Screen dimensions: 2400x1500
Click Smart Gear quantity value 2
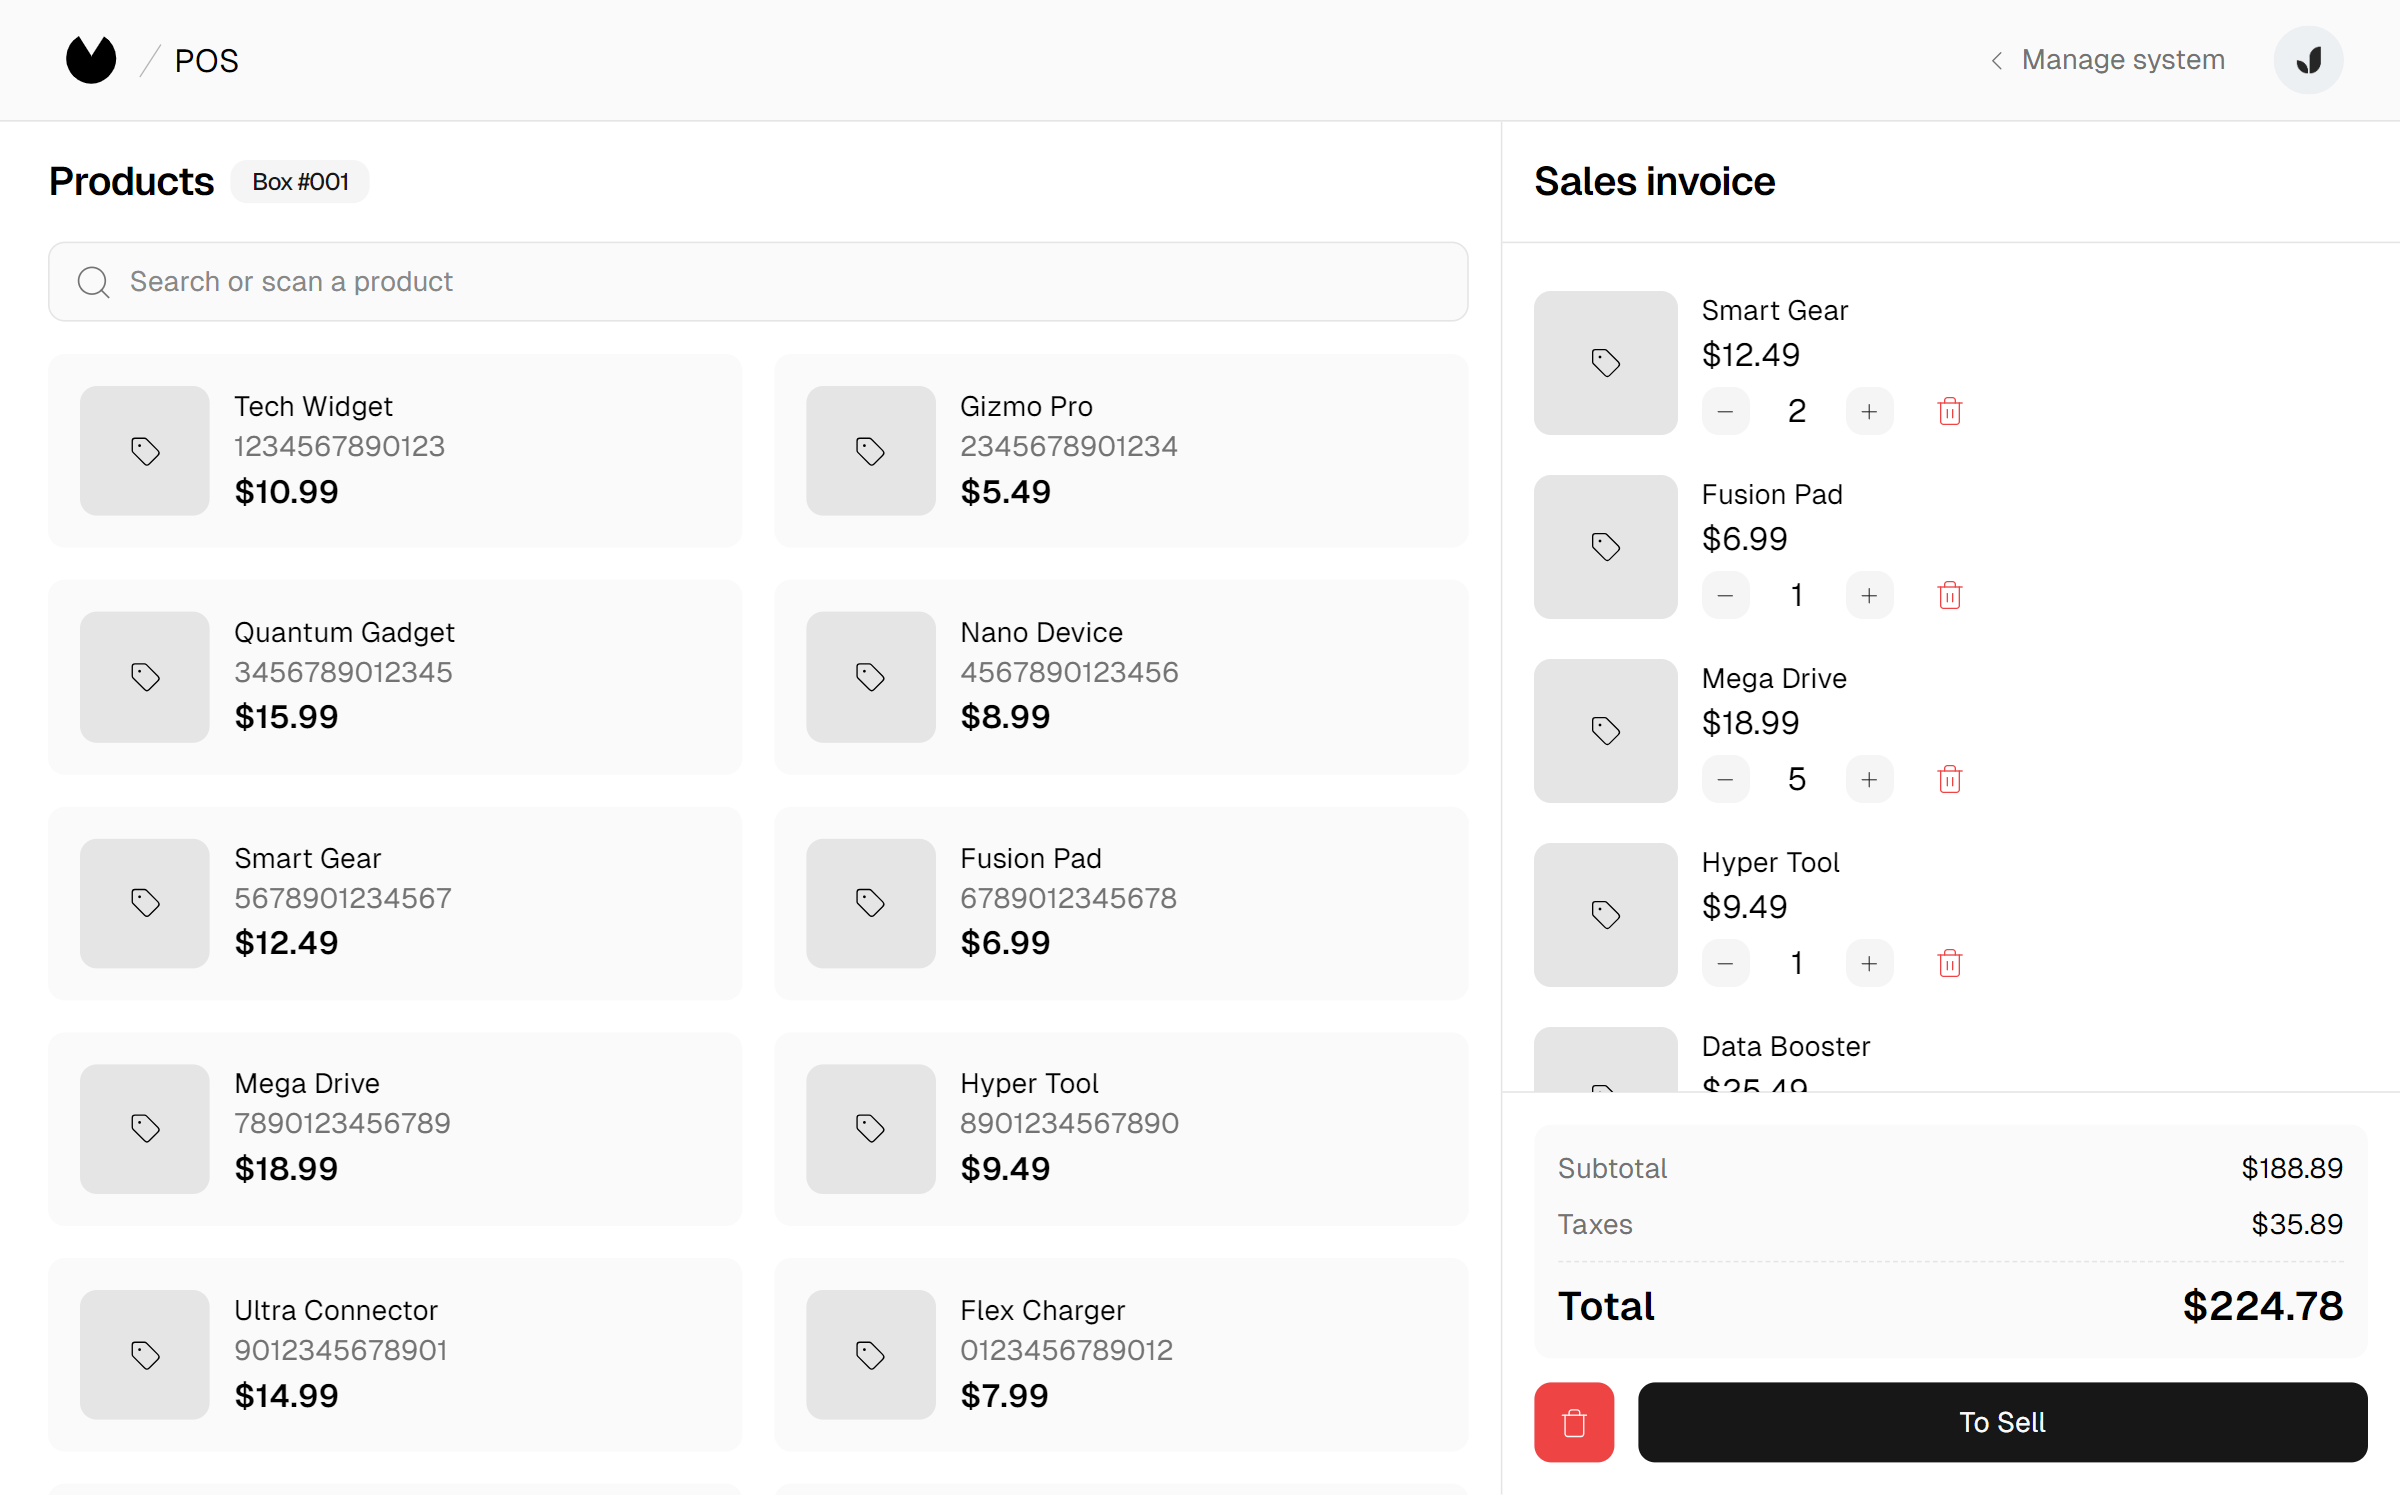click(x=1797, y=411)
